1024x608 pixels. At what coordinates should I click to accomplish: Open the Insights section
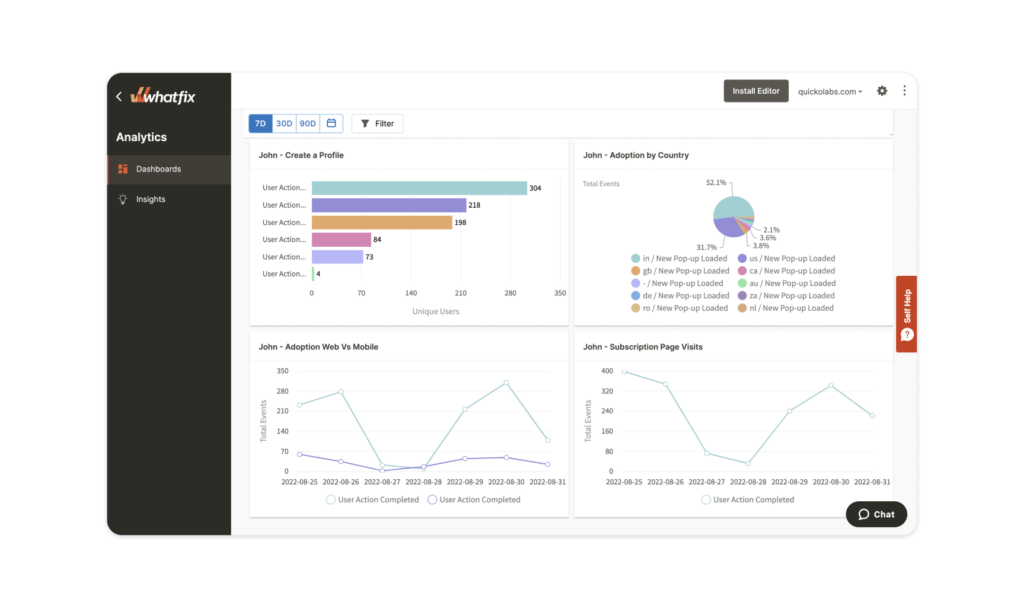click(169, 199)
